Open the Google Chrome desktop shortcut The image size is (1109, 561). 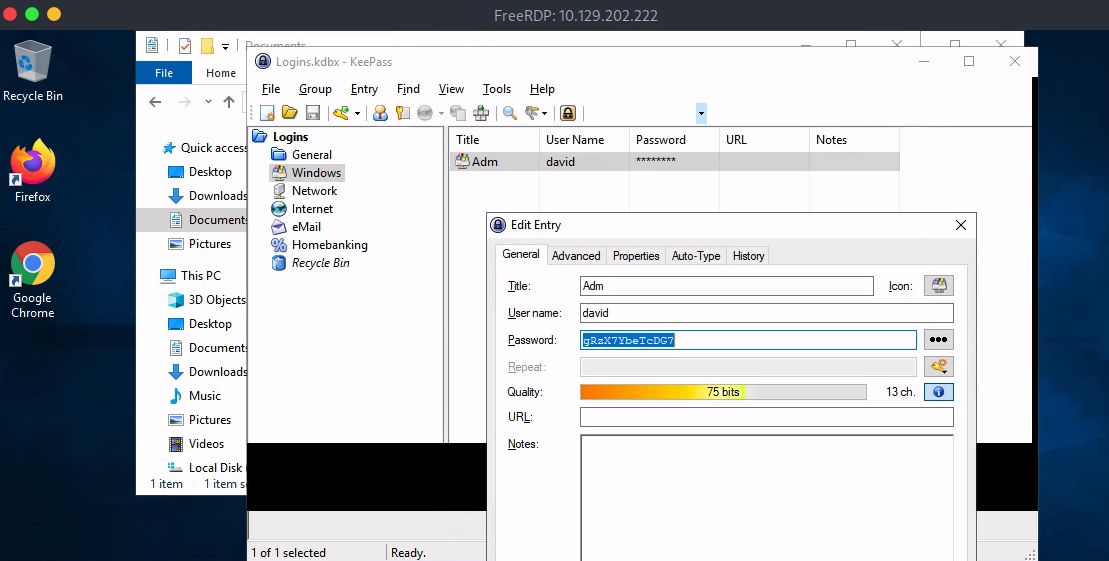click(x=33, y=279)
